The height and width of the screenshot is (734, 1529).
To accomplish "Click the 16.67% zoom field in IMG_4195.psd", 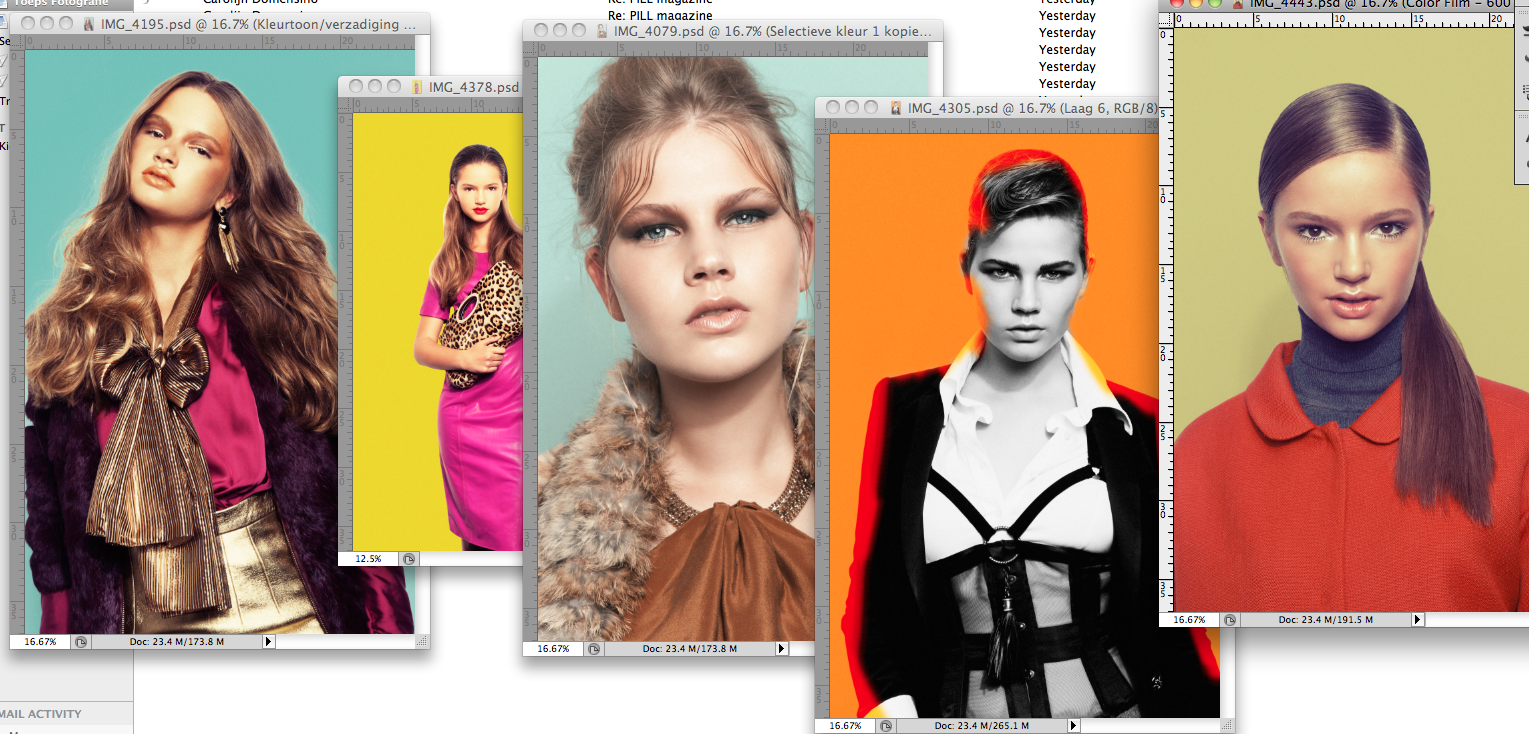I will pos(41,642).
